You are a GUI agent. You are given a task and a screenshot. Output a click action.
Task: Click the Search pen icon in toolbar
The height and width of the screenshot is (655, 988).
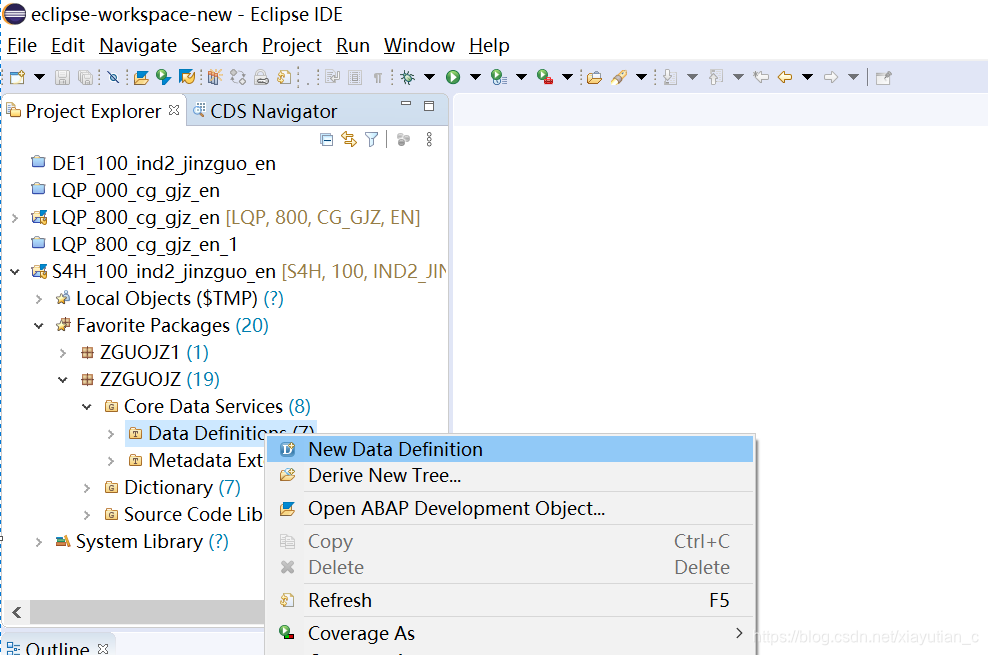coord(619,77)
